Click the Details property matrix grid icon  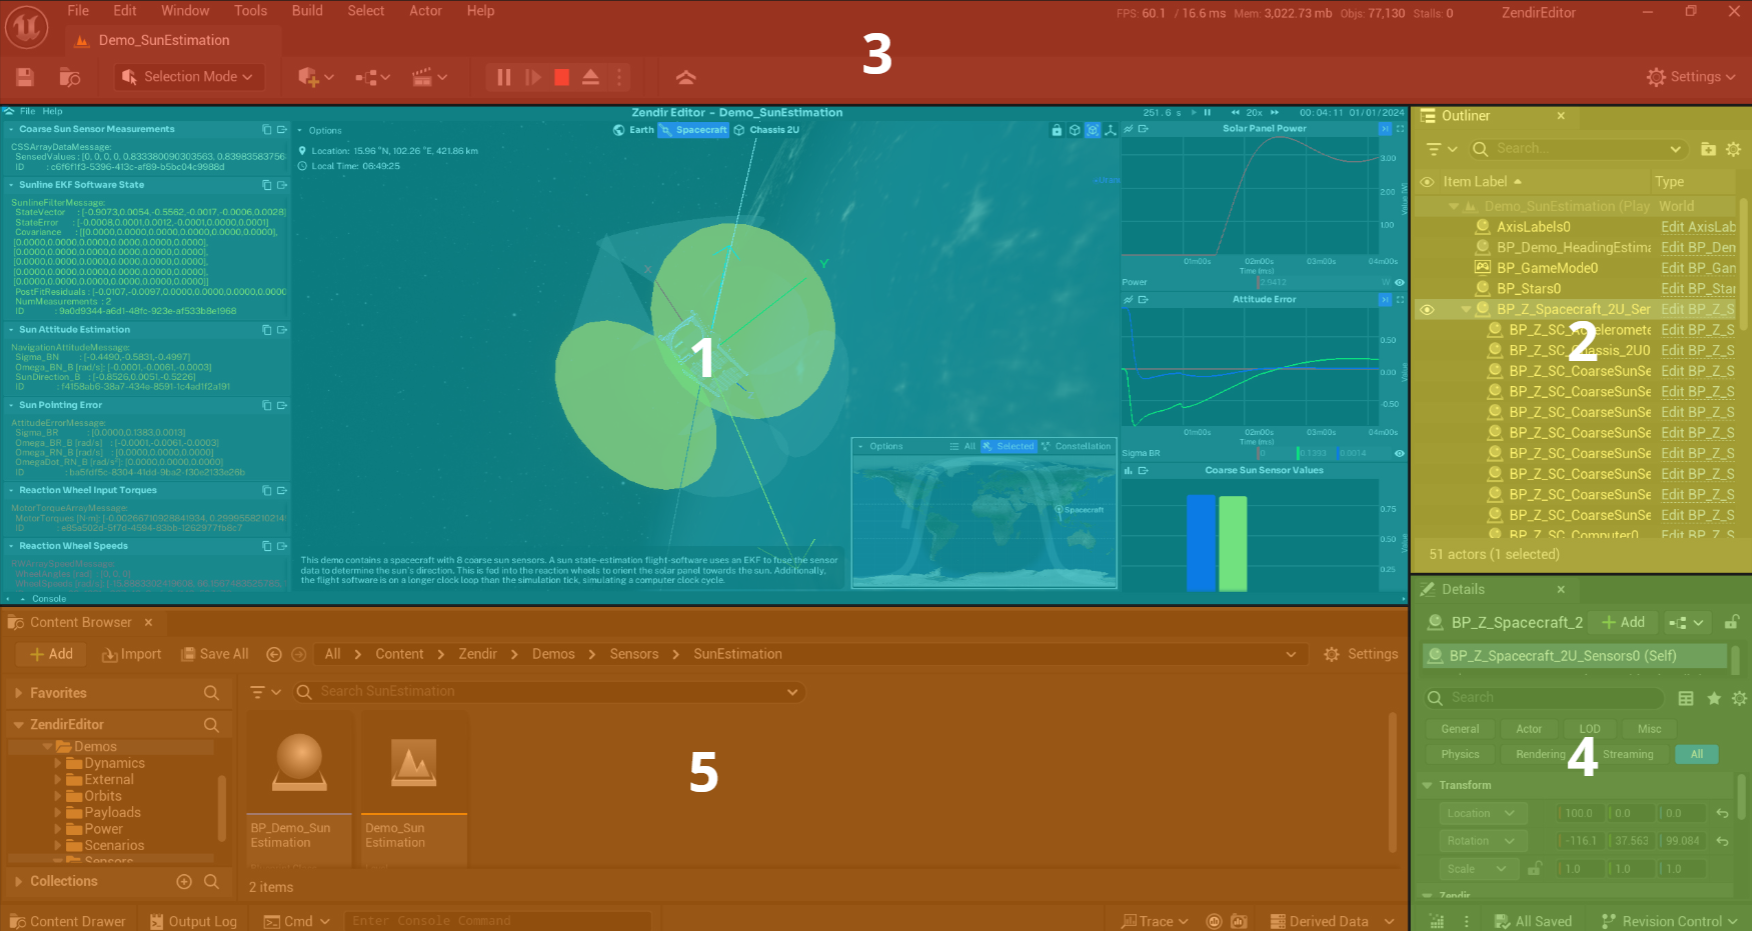point(1686,698)
